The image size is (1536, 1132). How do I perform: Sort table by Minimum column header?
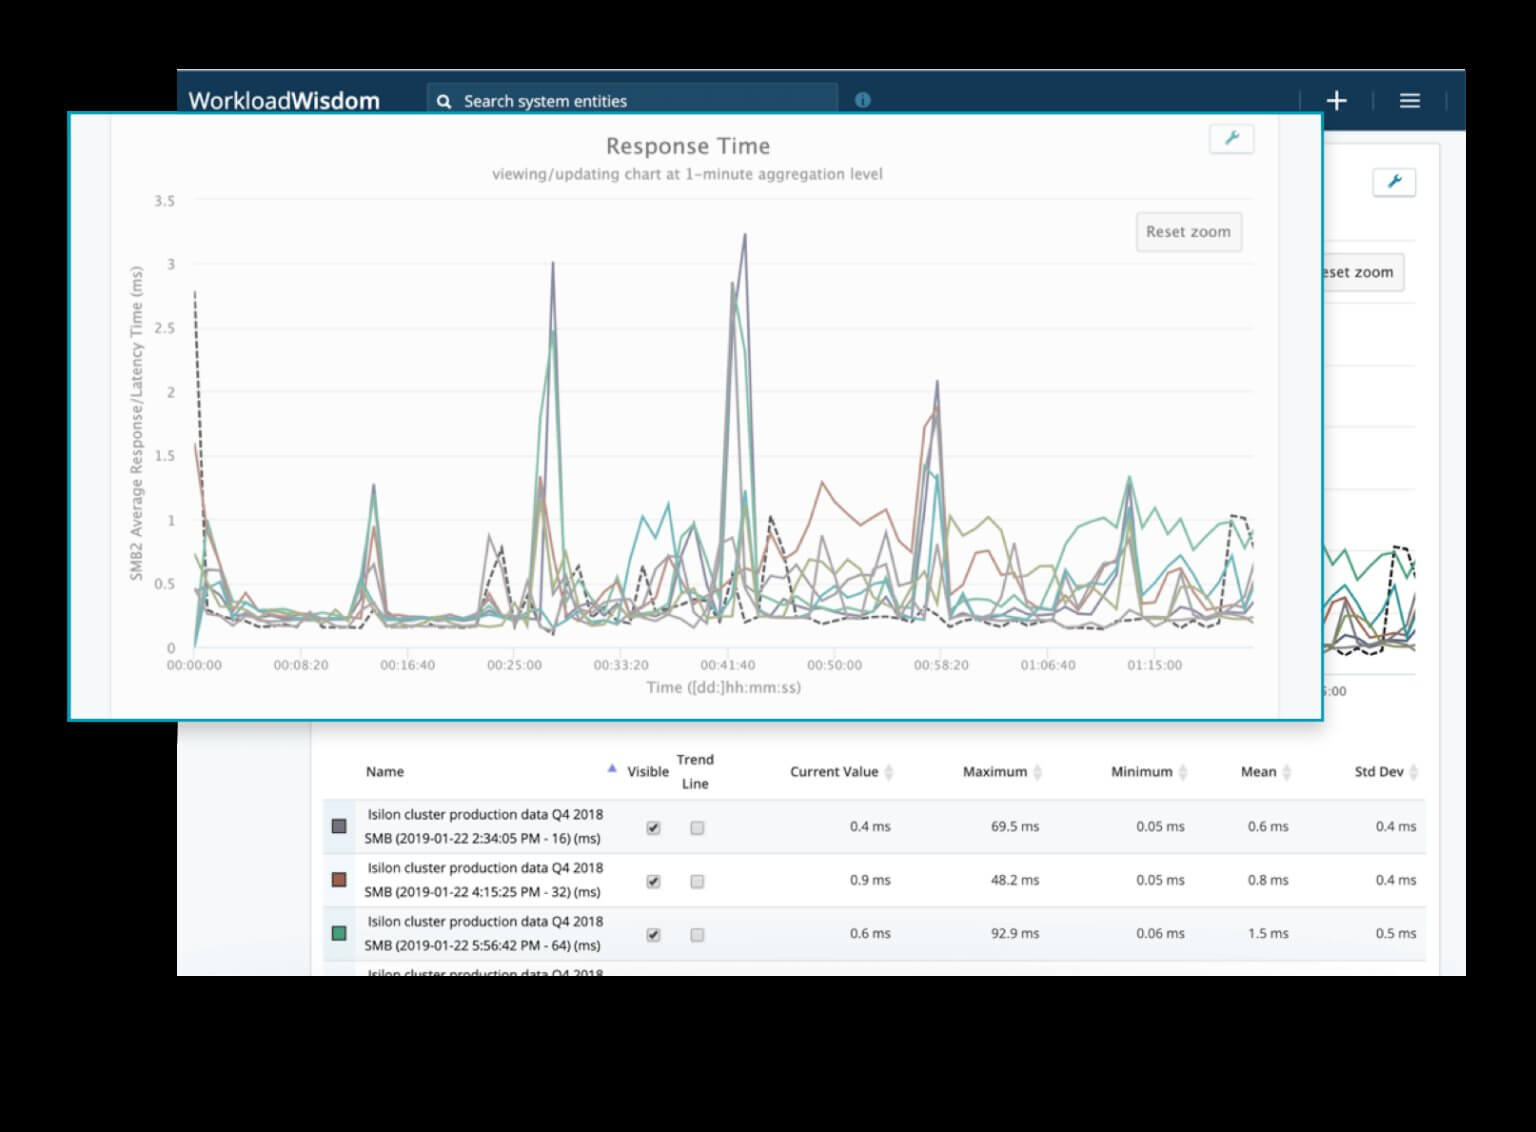point(1141,772)
